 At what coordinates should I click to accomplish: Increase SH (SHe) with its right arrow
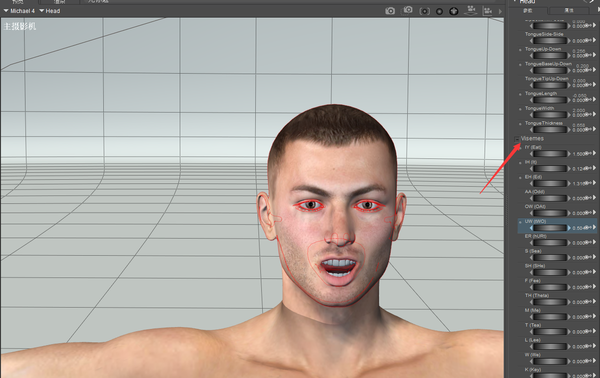pos(569,272)
